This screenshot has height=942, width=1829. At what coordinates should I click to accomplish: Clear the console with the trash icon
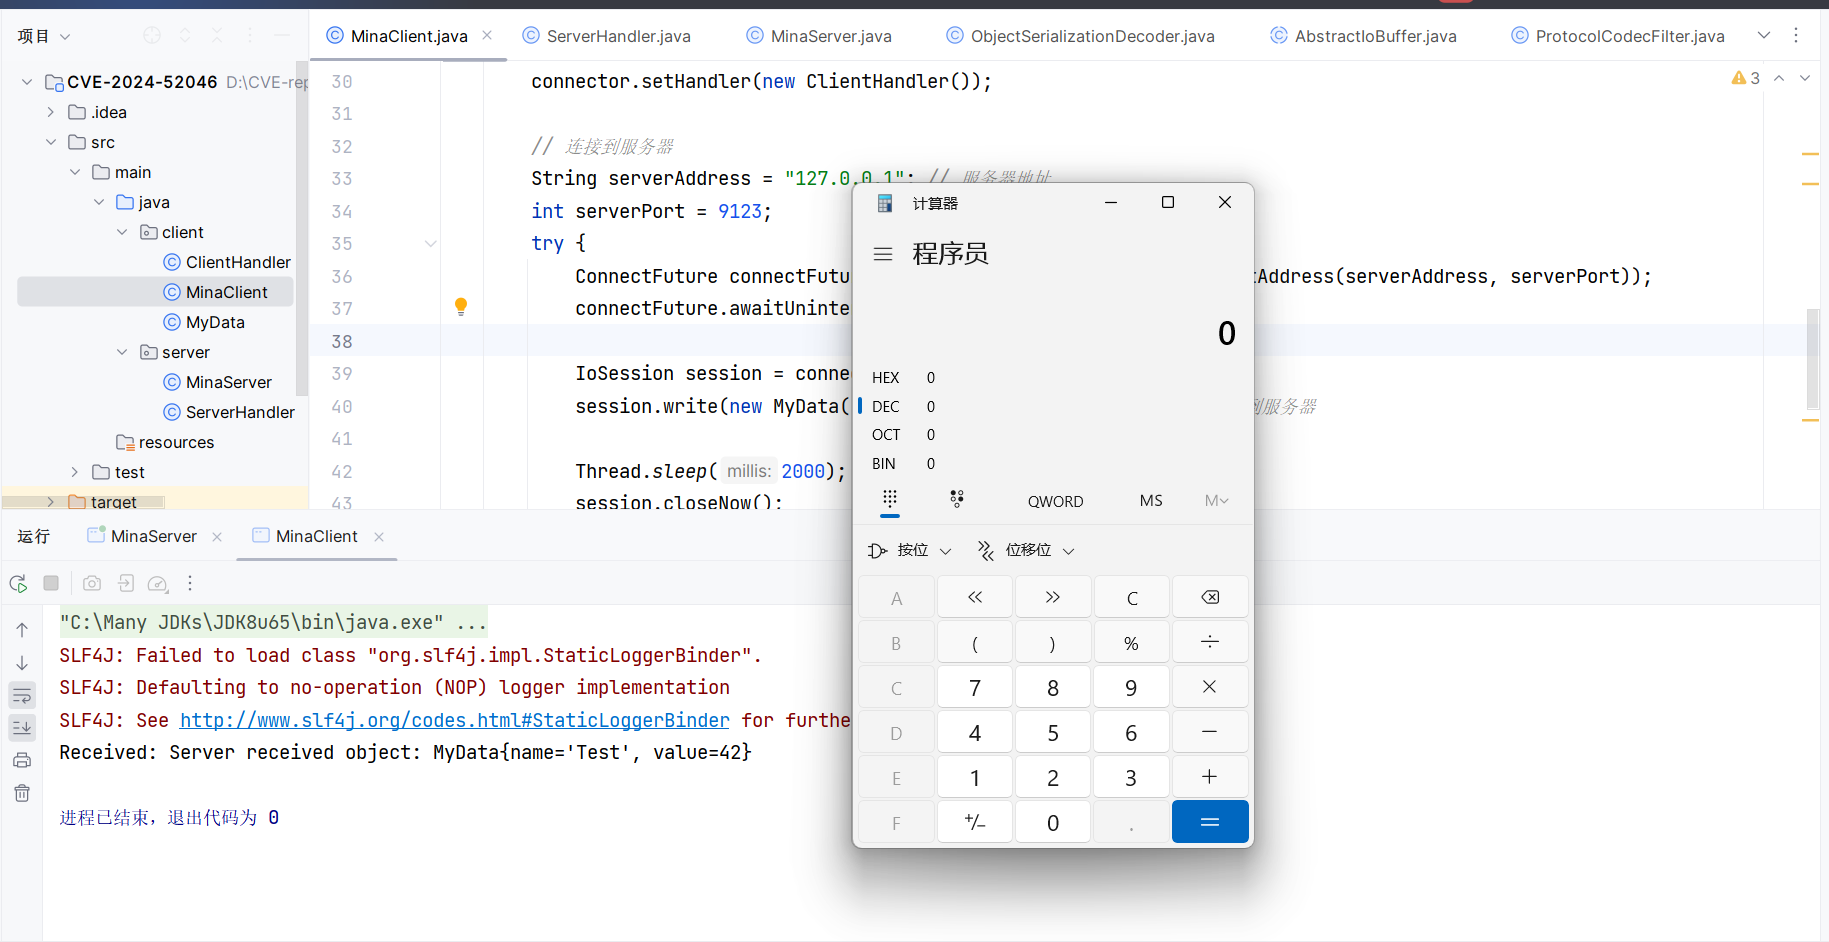(x=22, y=794)
